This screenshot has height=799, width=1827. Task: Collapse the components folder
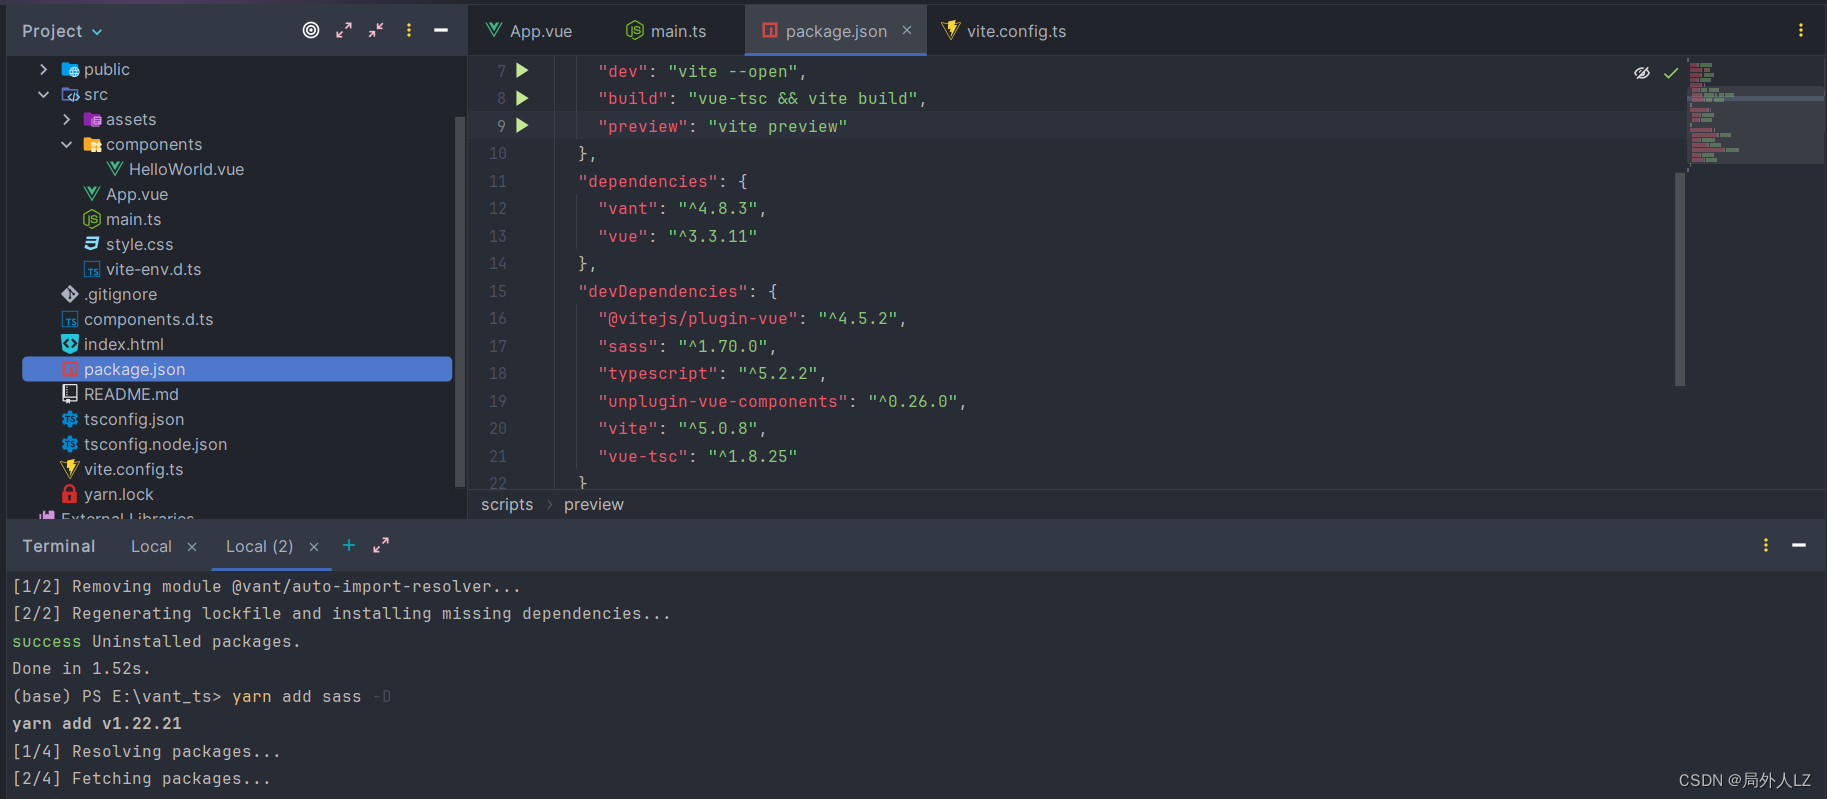[x=66, y=144]
